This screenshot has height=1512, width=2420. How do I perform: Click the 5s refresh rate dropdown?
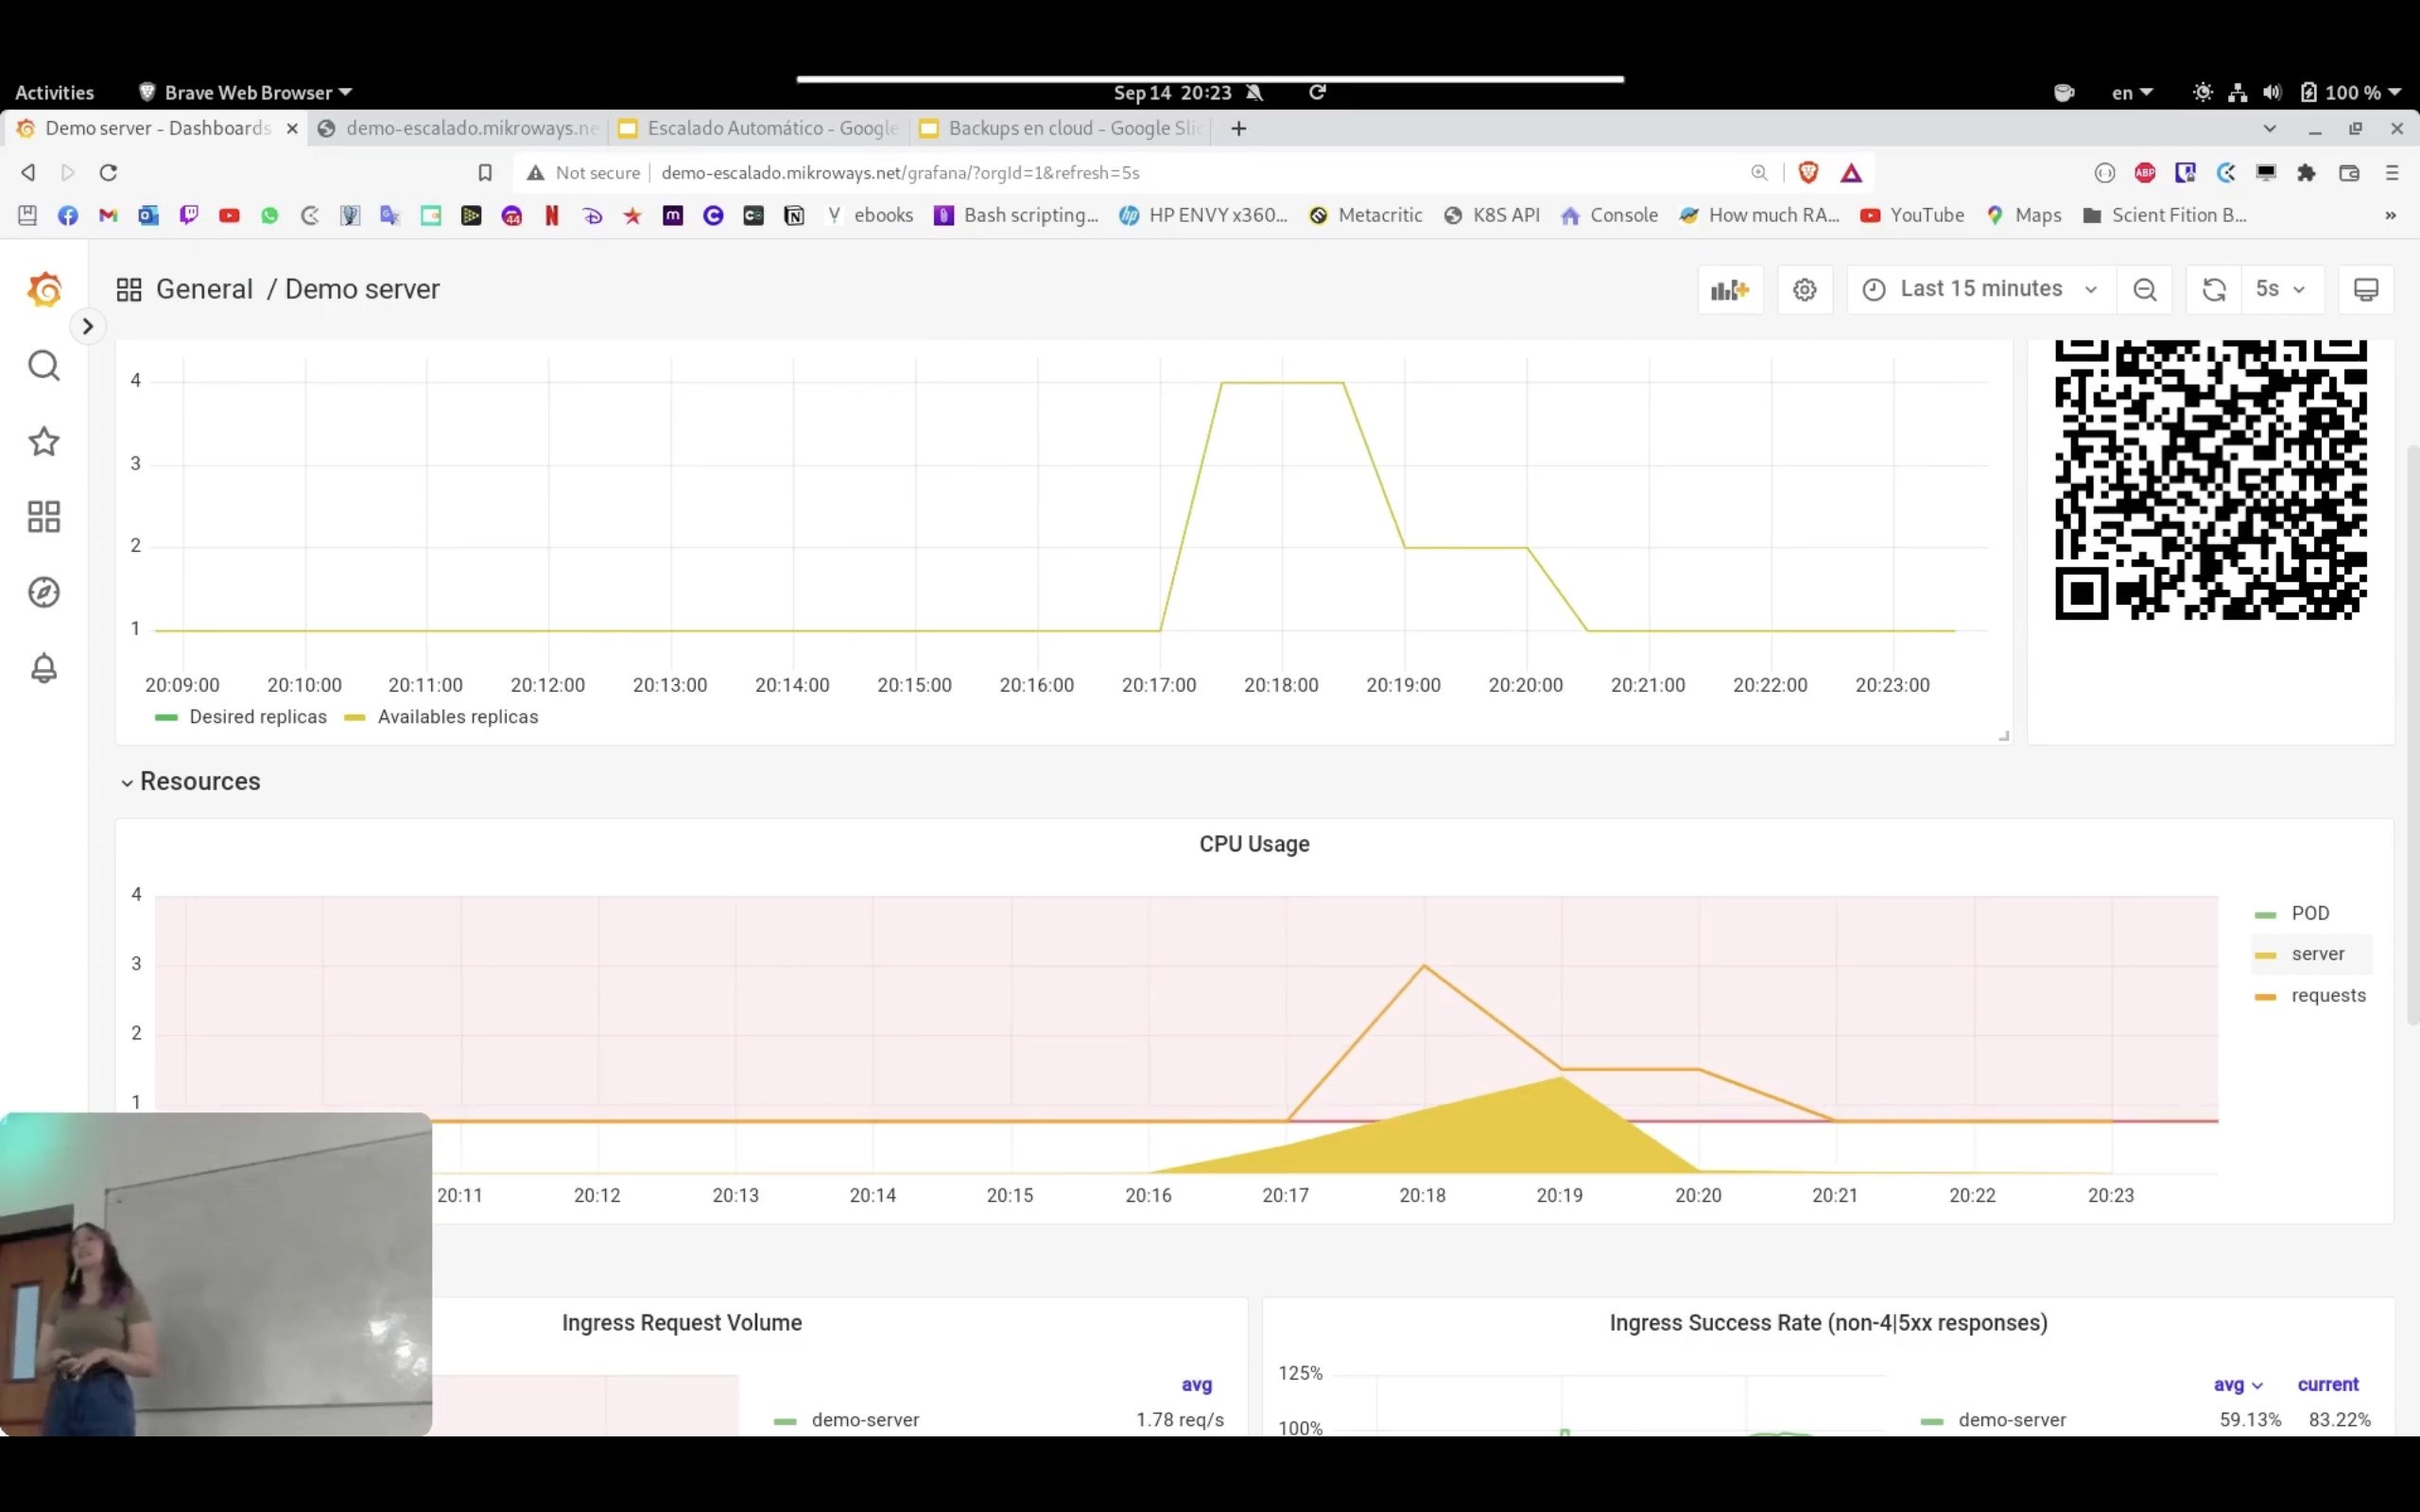click(2279, 287)
